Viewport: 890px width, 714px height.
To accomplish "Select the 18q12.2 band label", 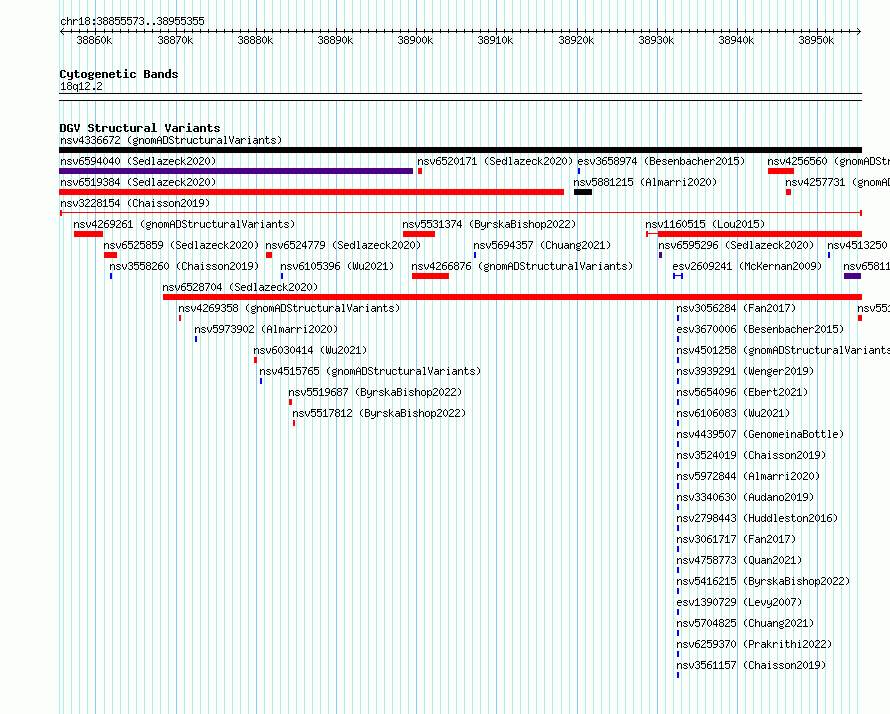I will point(81,86).
